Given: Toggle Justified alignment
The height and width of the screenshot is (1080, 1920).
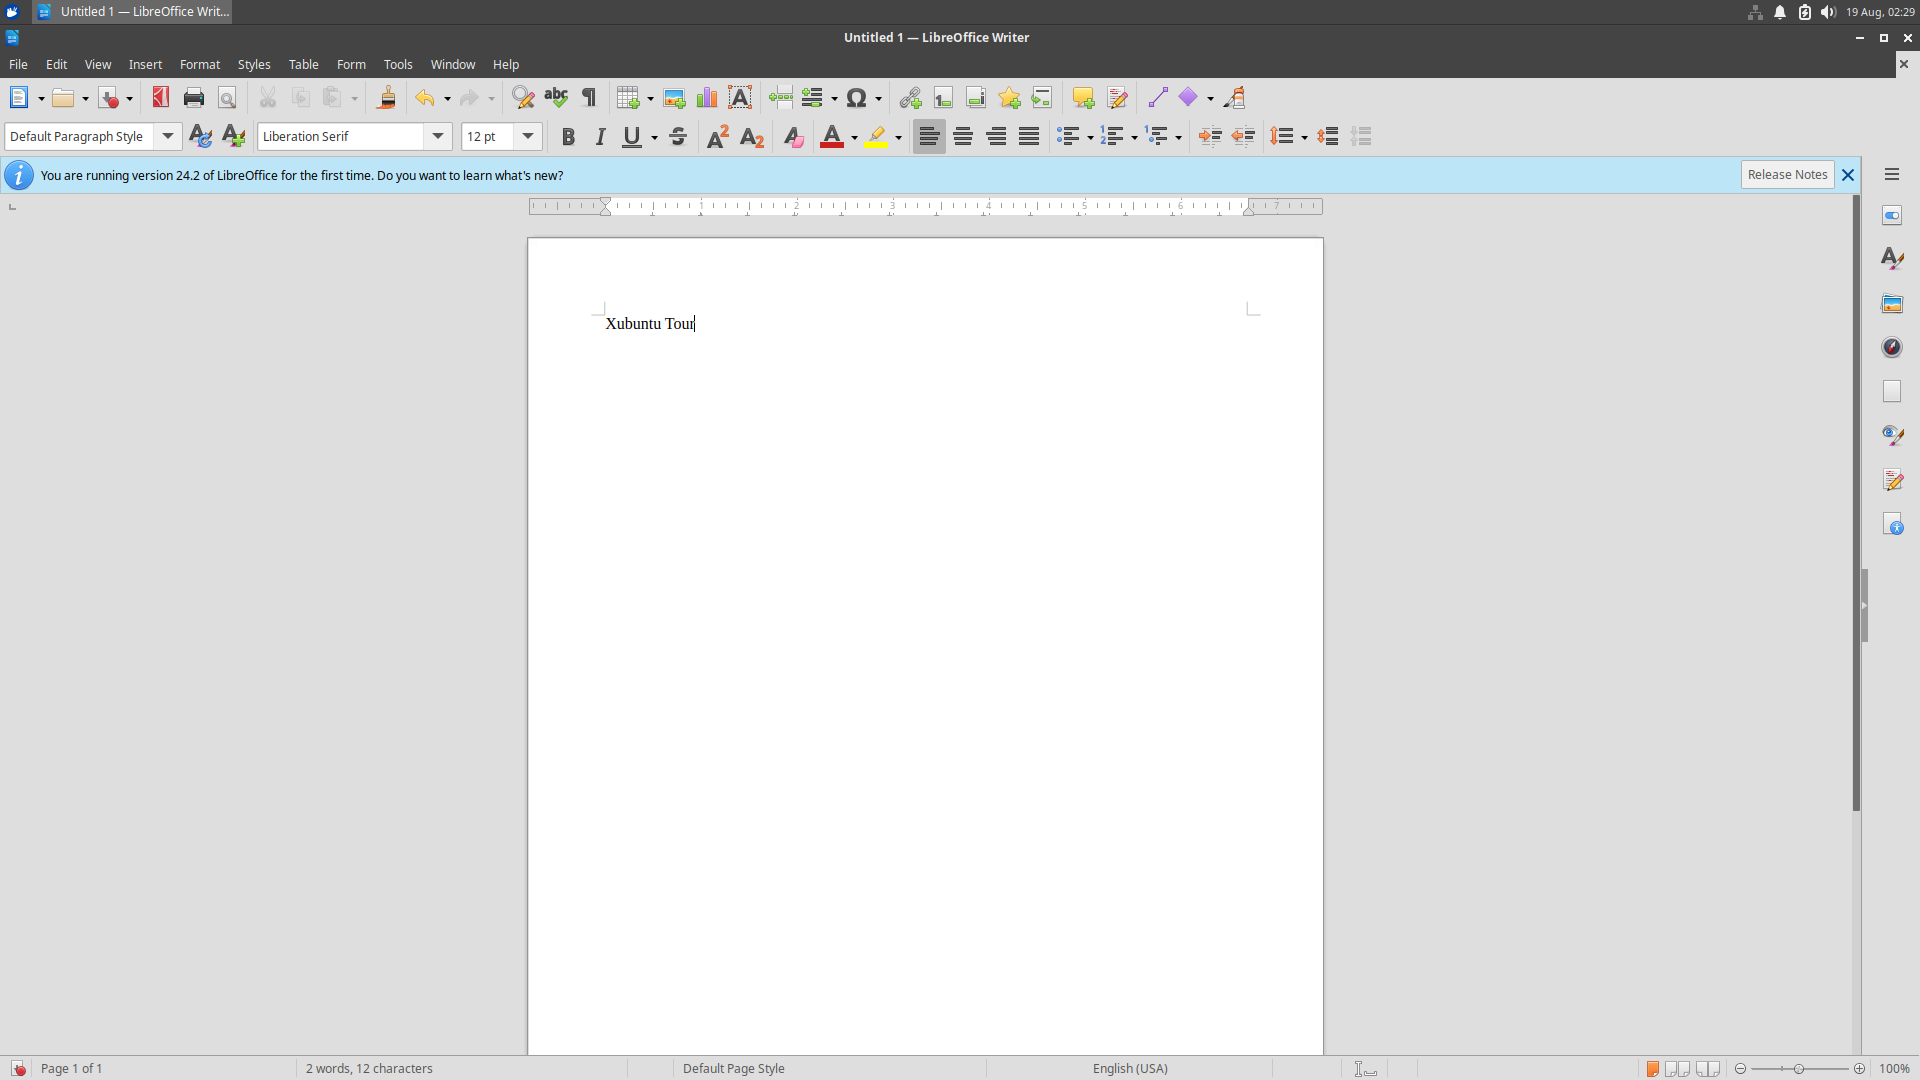Looking at the screenshot, I should (1029, 137).
